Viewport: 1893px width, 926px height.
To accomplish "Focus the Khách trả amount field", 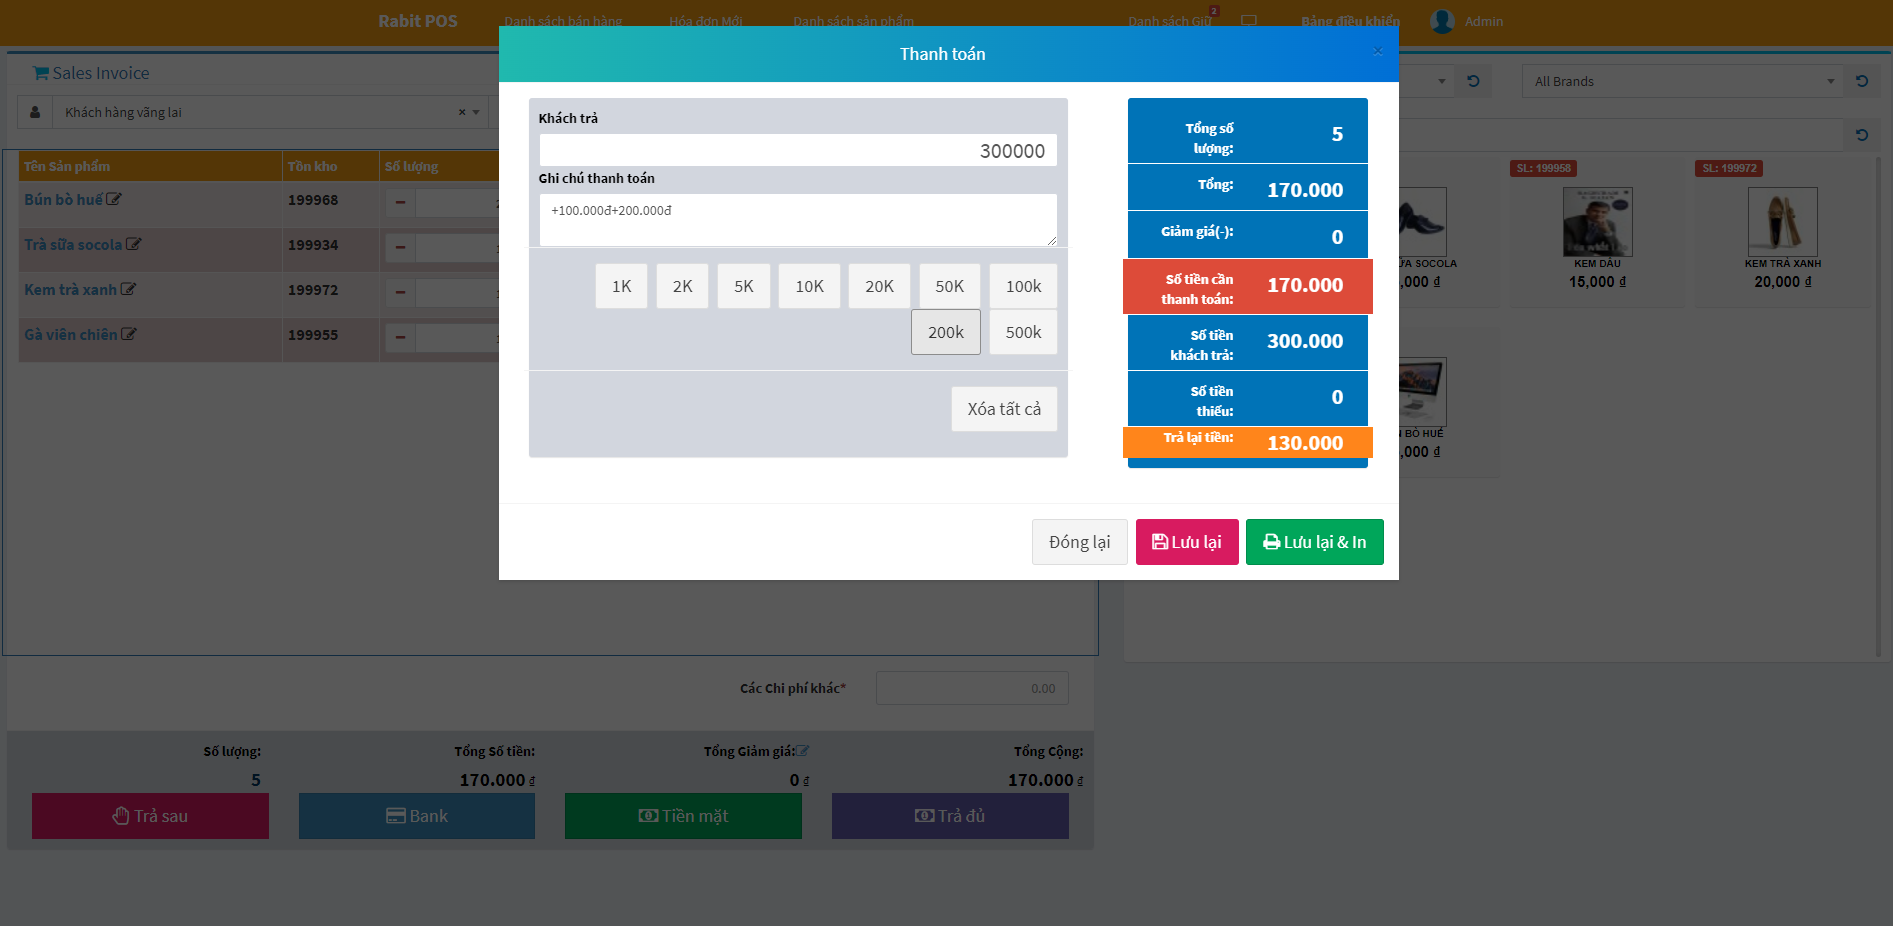I will click(798, 150).
